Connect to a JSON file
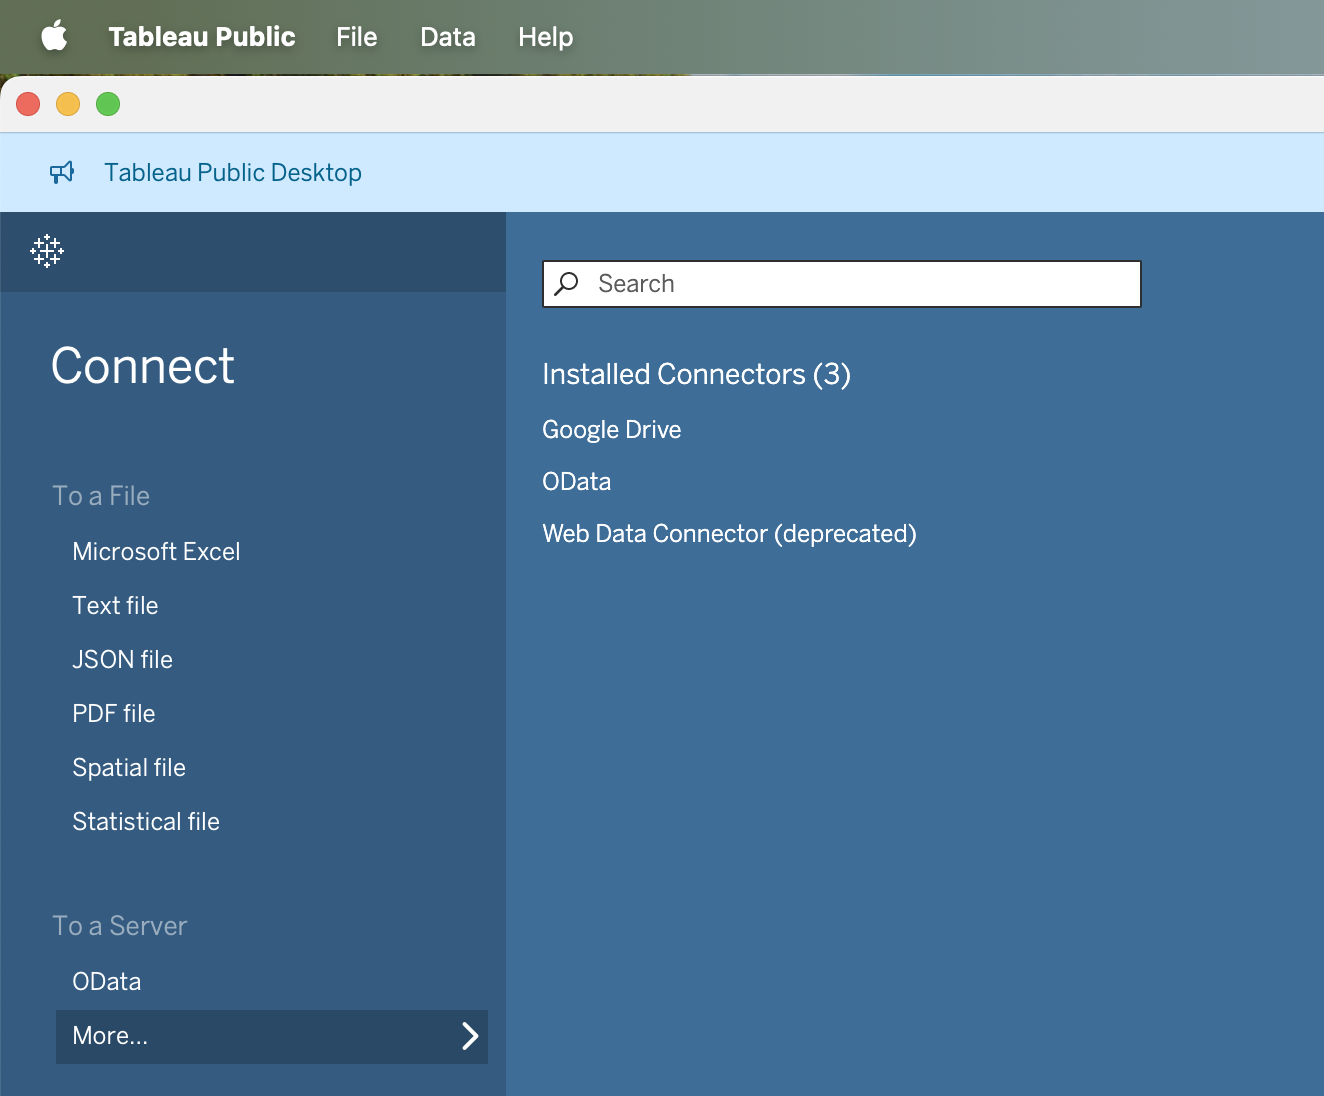The width and height of the screenshot is (1324, 1096). (x=122, y=660)
